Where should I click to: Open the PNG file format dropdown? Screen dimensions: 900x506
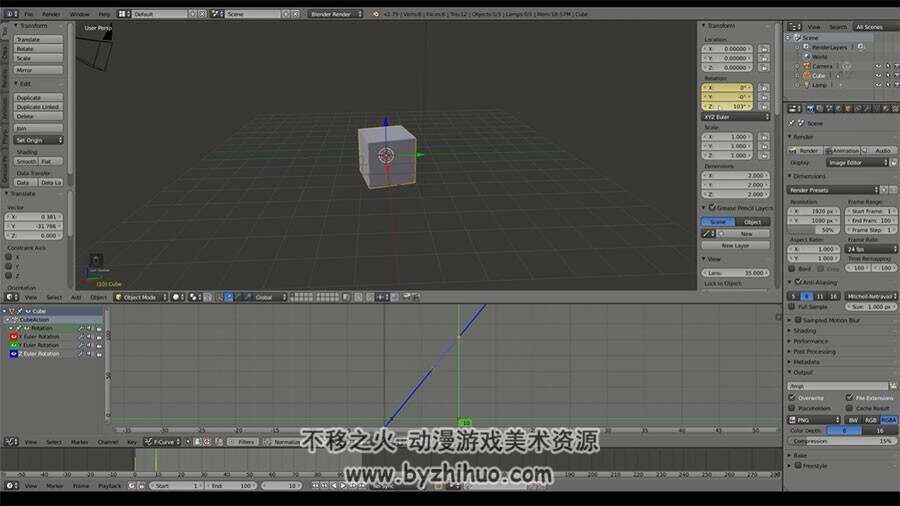(814, 420)
